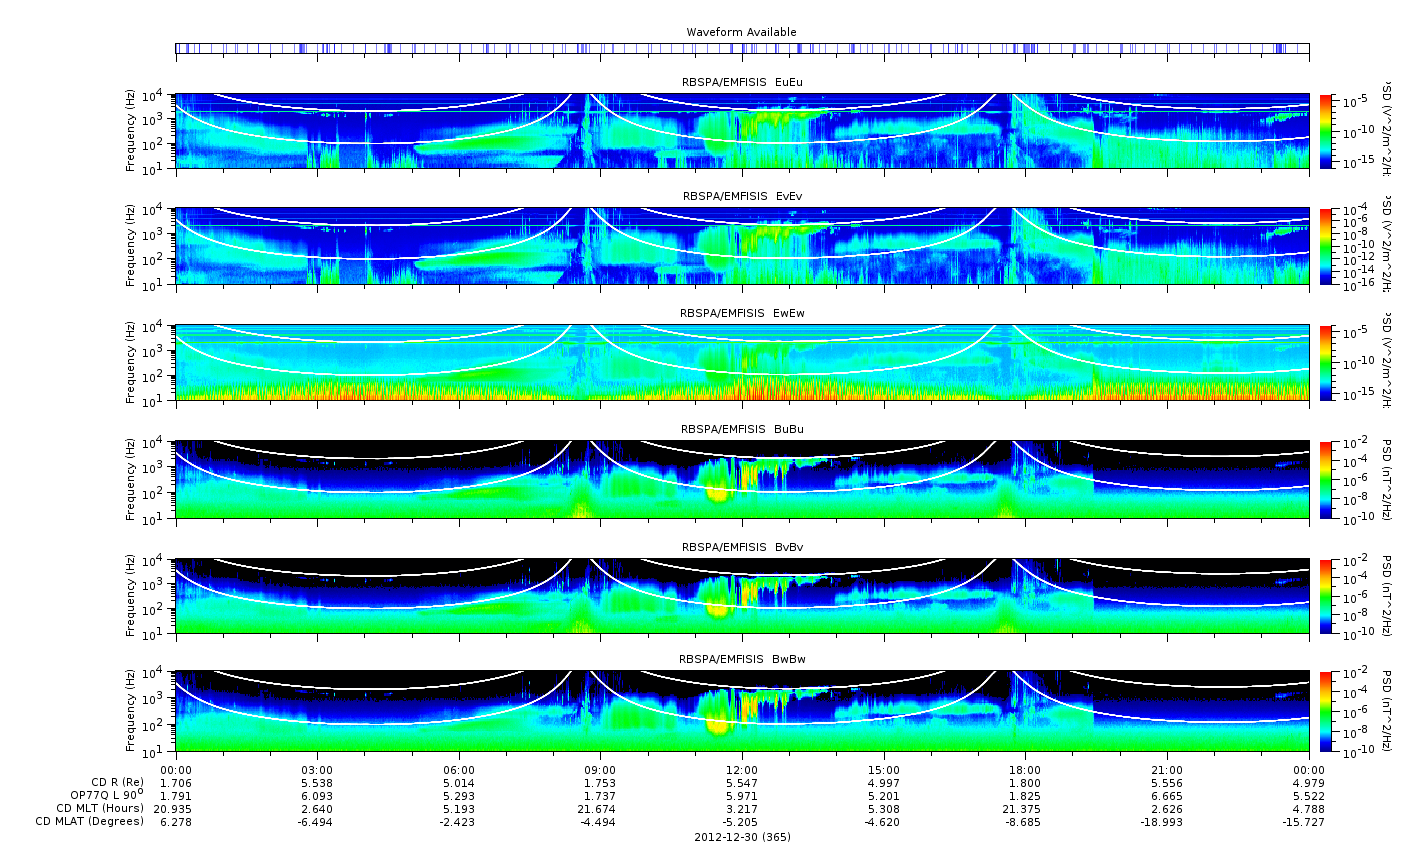
Task: Select the EvEv panel color scale bar
Action: pyautogui.click(x=1326, y=246)
